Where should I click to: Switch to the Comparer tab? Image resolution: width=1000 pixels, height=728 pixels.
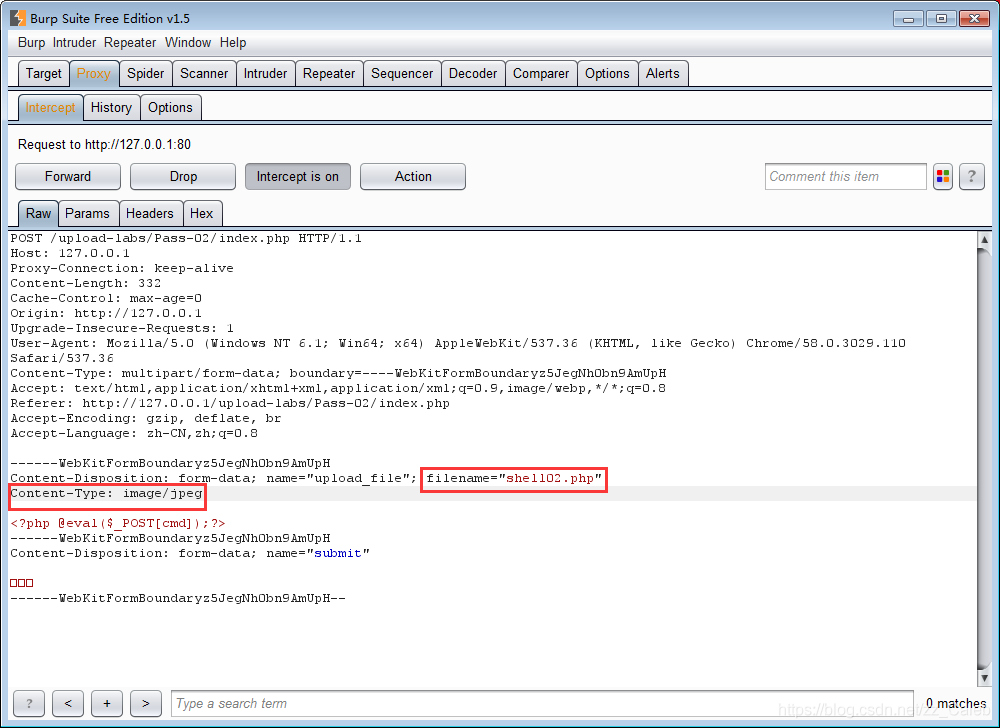541,74
